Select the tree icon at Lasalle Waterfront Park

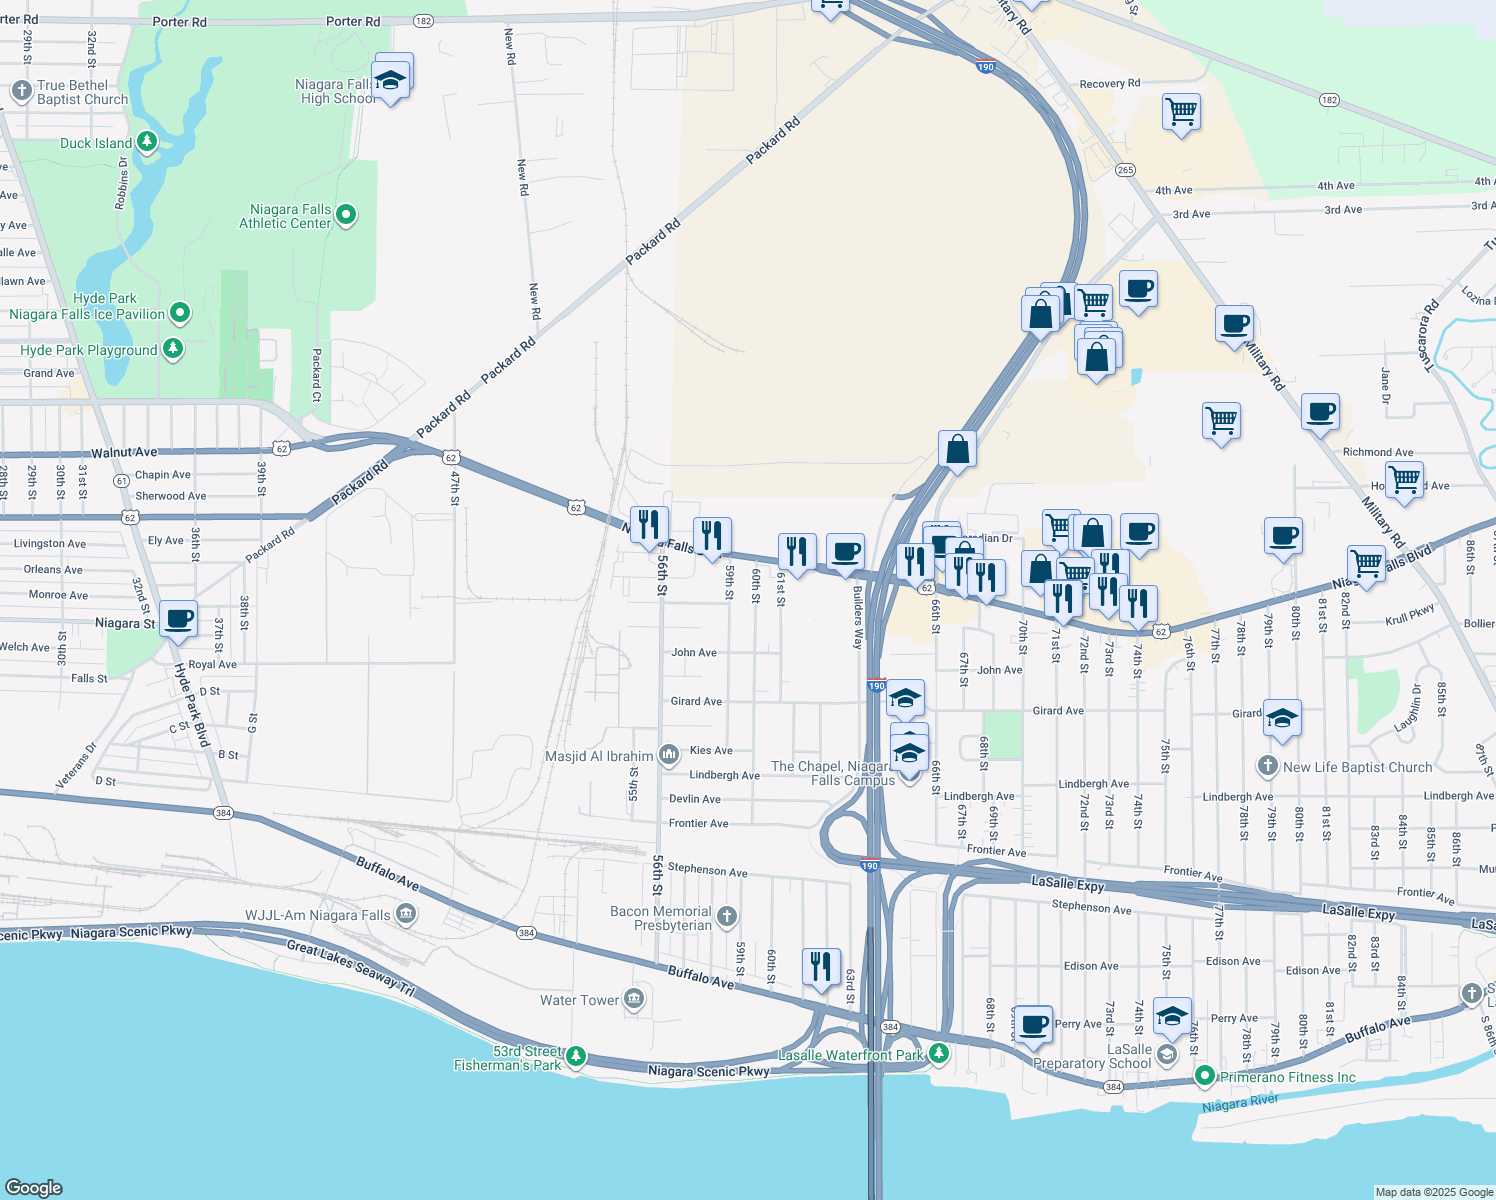(x=937, y=1052)
